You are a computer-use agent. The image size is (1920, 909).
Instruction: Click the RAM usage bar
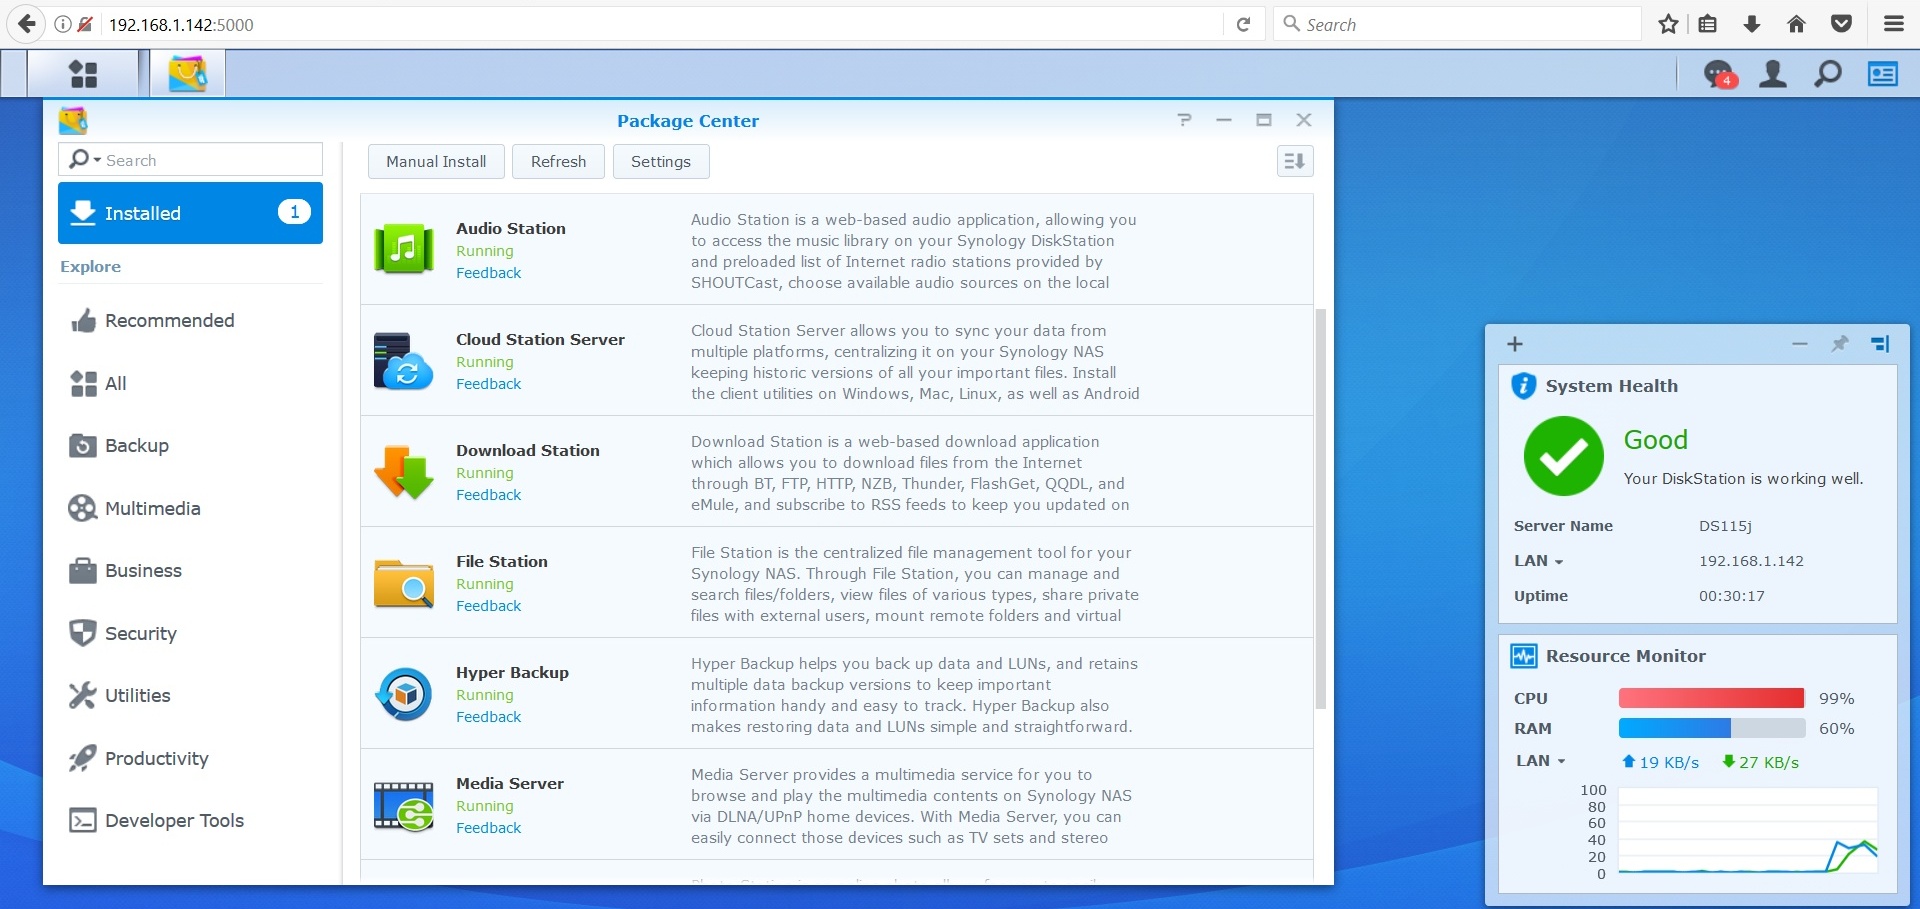[x=1712, y=728]
